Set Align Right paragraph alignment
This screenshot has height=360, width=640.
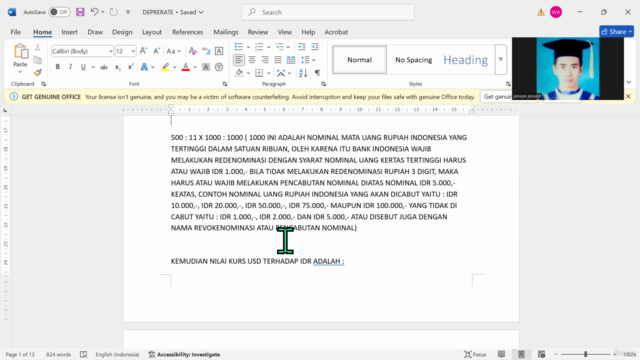(265, 60)
